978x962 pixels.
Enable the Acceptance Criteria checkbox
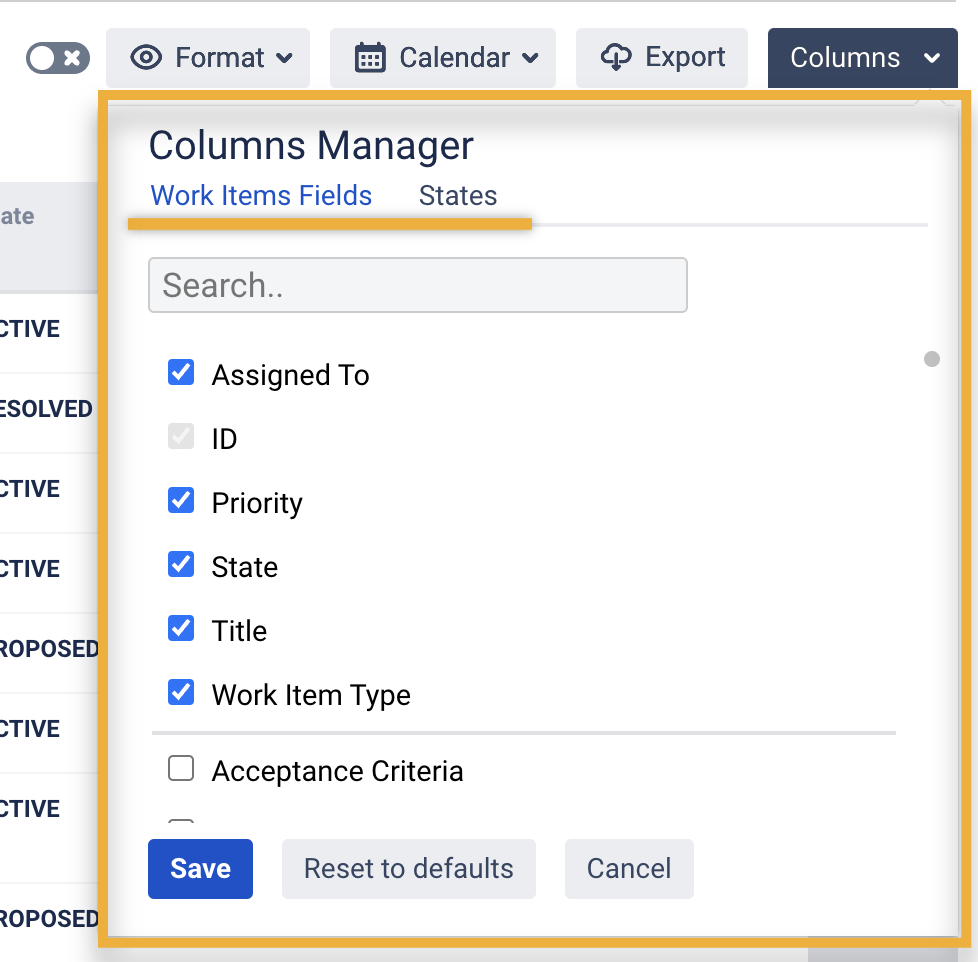181,769
